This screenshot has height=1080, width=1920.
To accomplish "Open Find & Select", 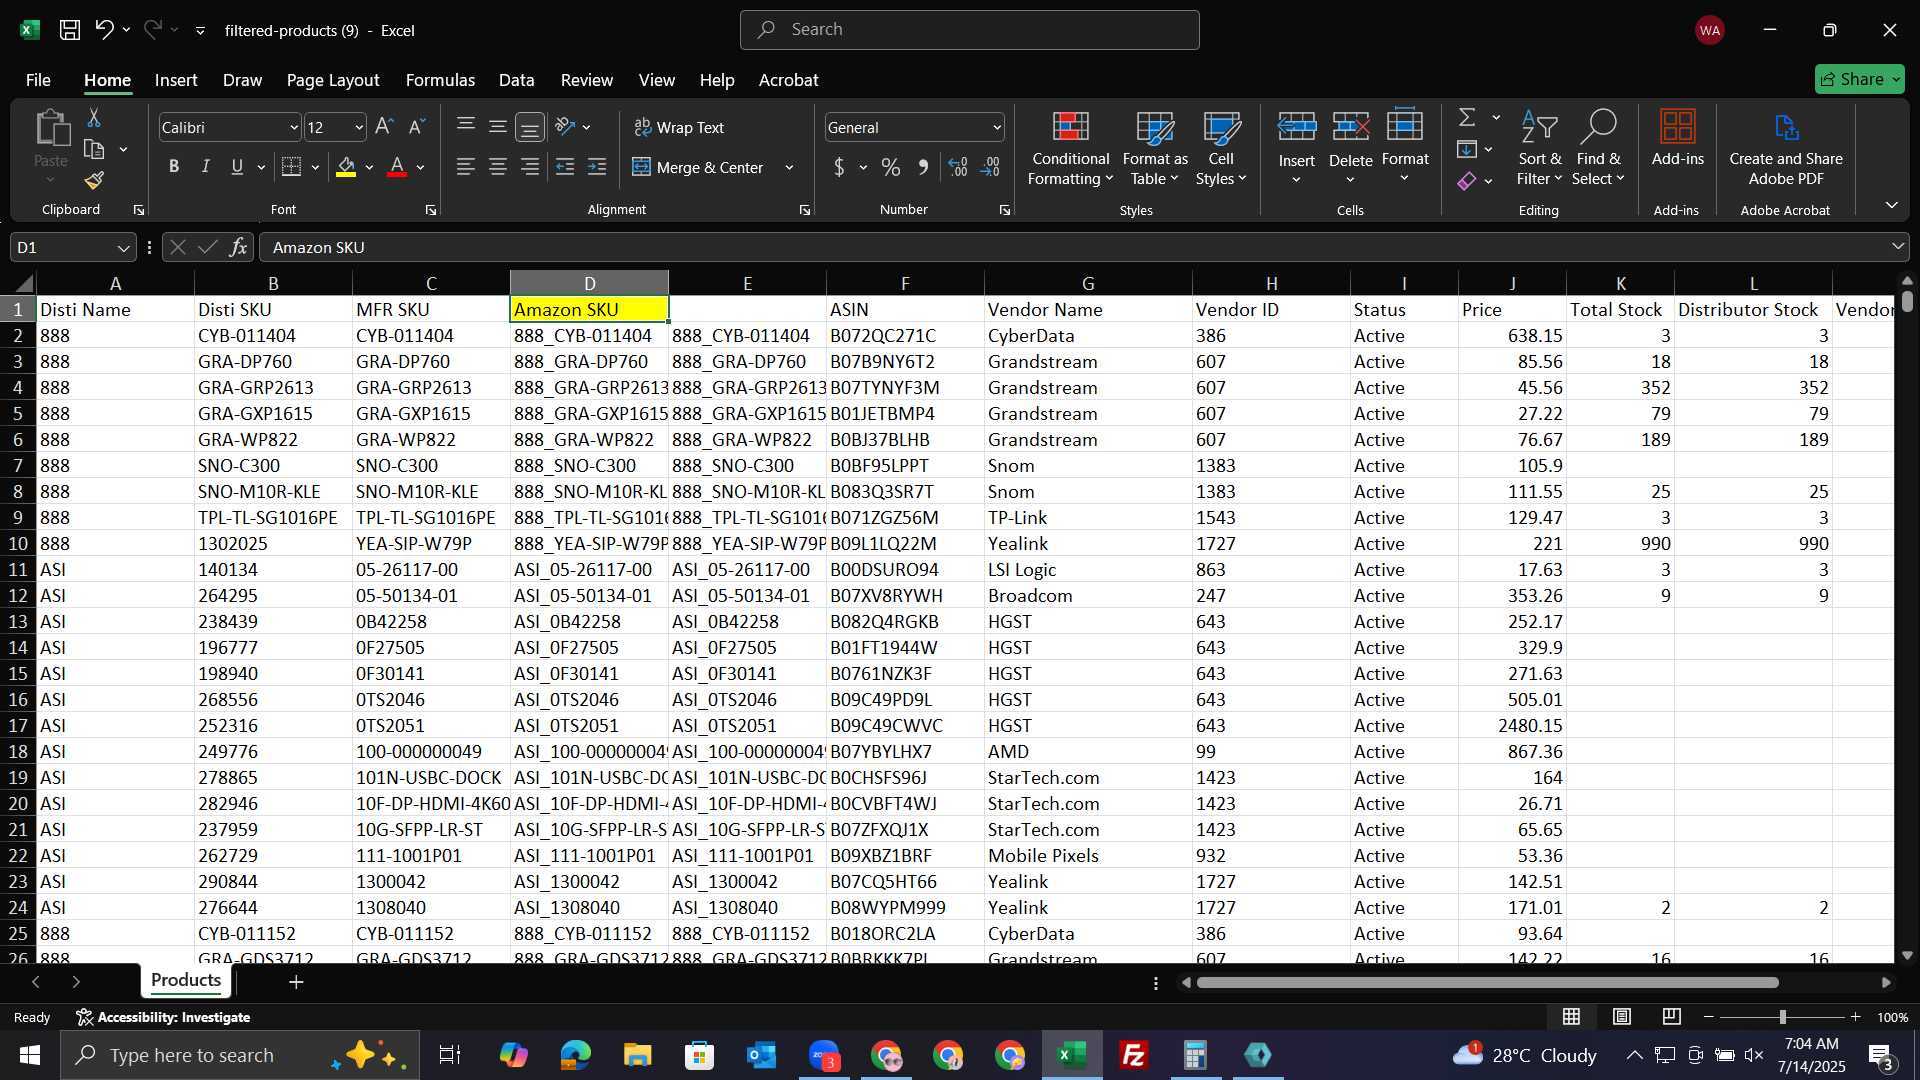I will point(1597,148).
